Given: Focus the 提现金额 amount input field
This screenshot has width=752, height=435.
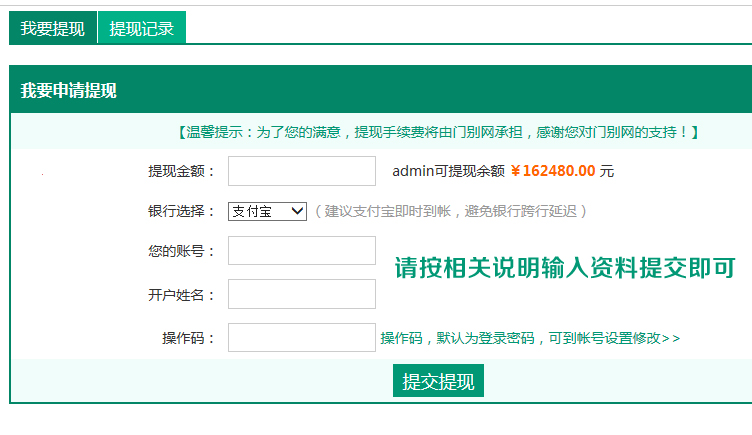Looking at the screenshot, I should point(301,171).
